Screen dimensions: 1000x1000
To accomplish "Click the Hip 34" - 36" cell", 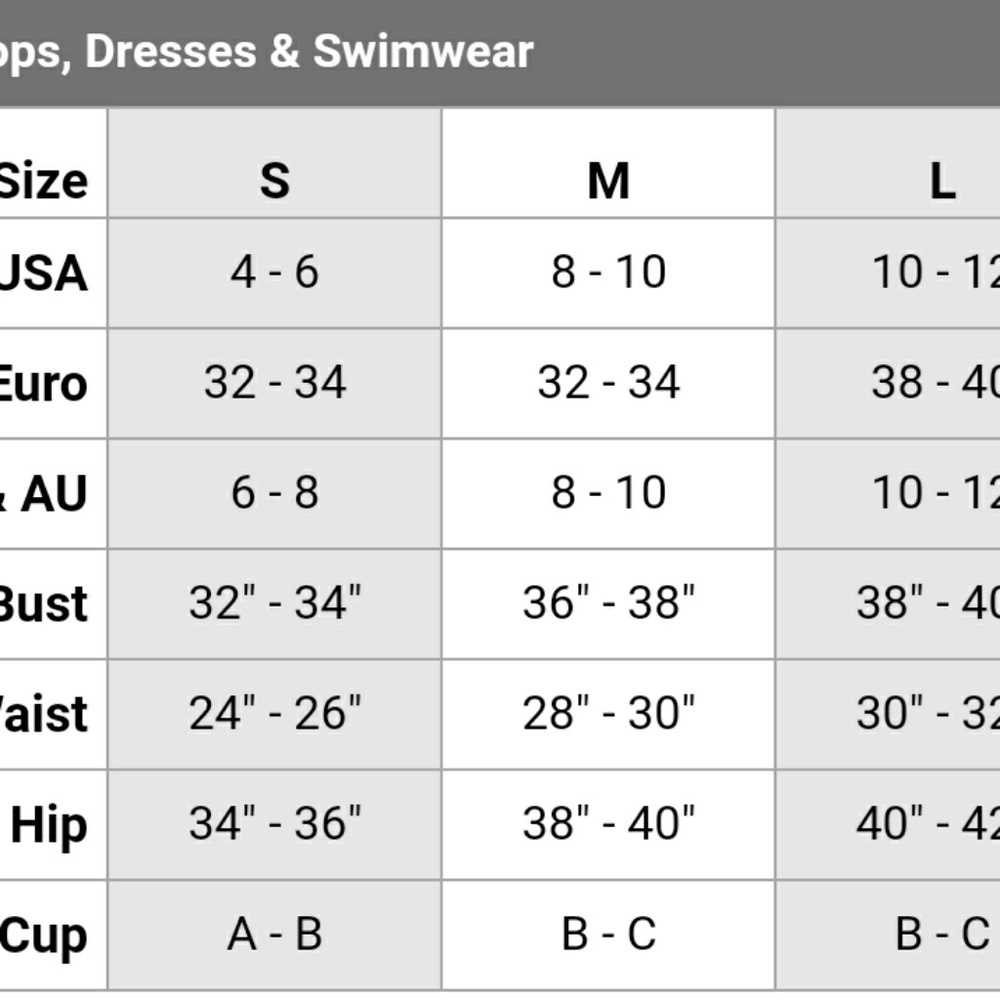I will click(275, 824).
